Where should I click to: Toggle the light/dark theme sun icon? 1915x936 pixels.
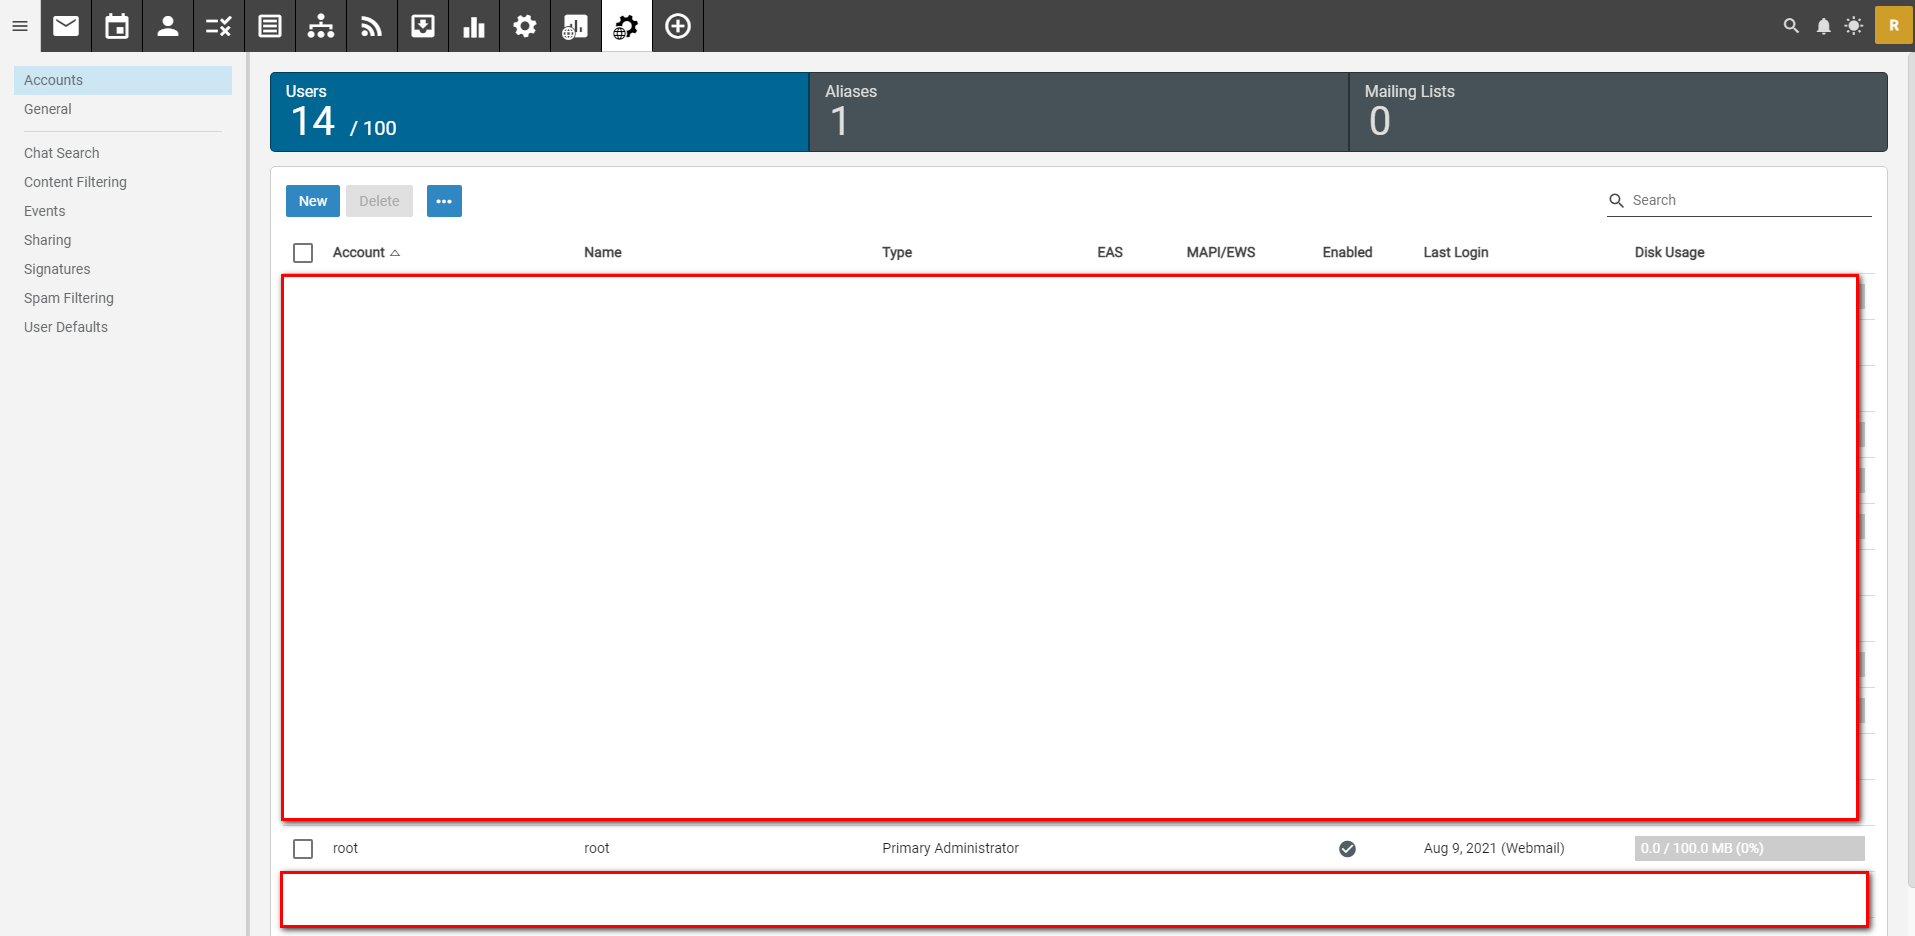[x=1853, y=26]
